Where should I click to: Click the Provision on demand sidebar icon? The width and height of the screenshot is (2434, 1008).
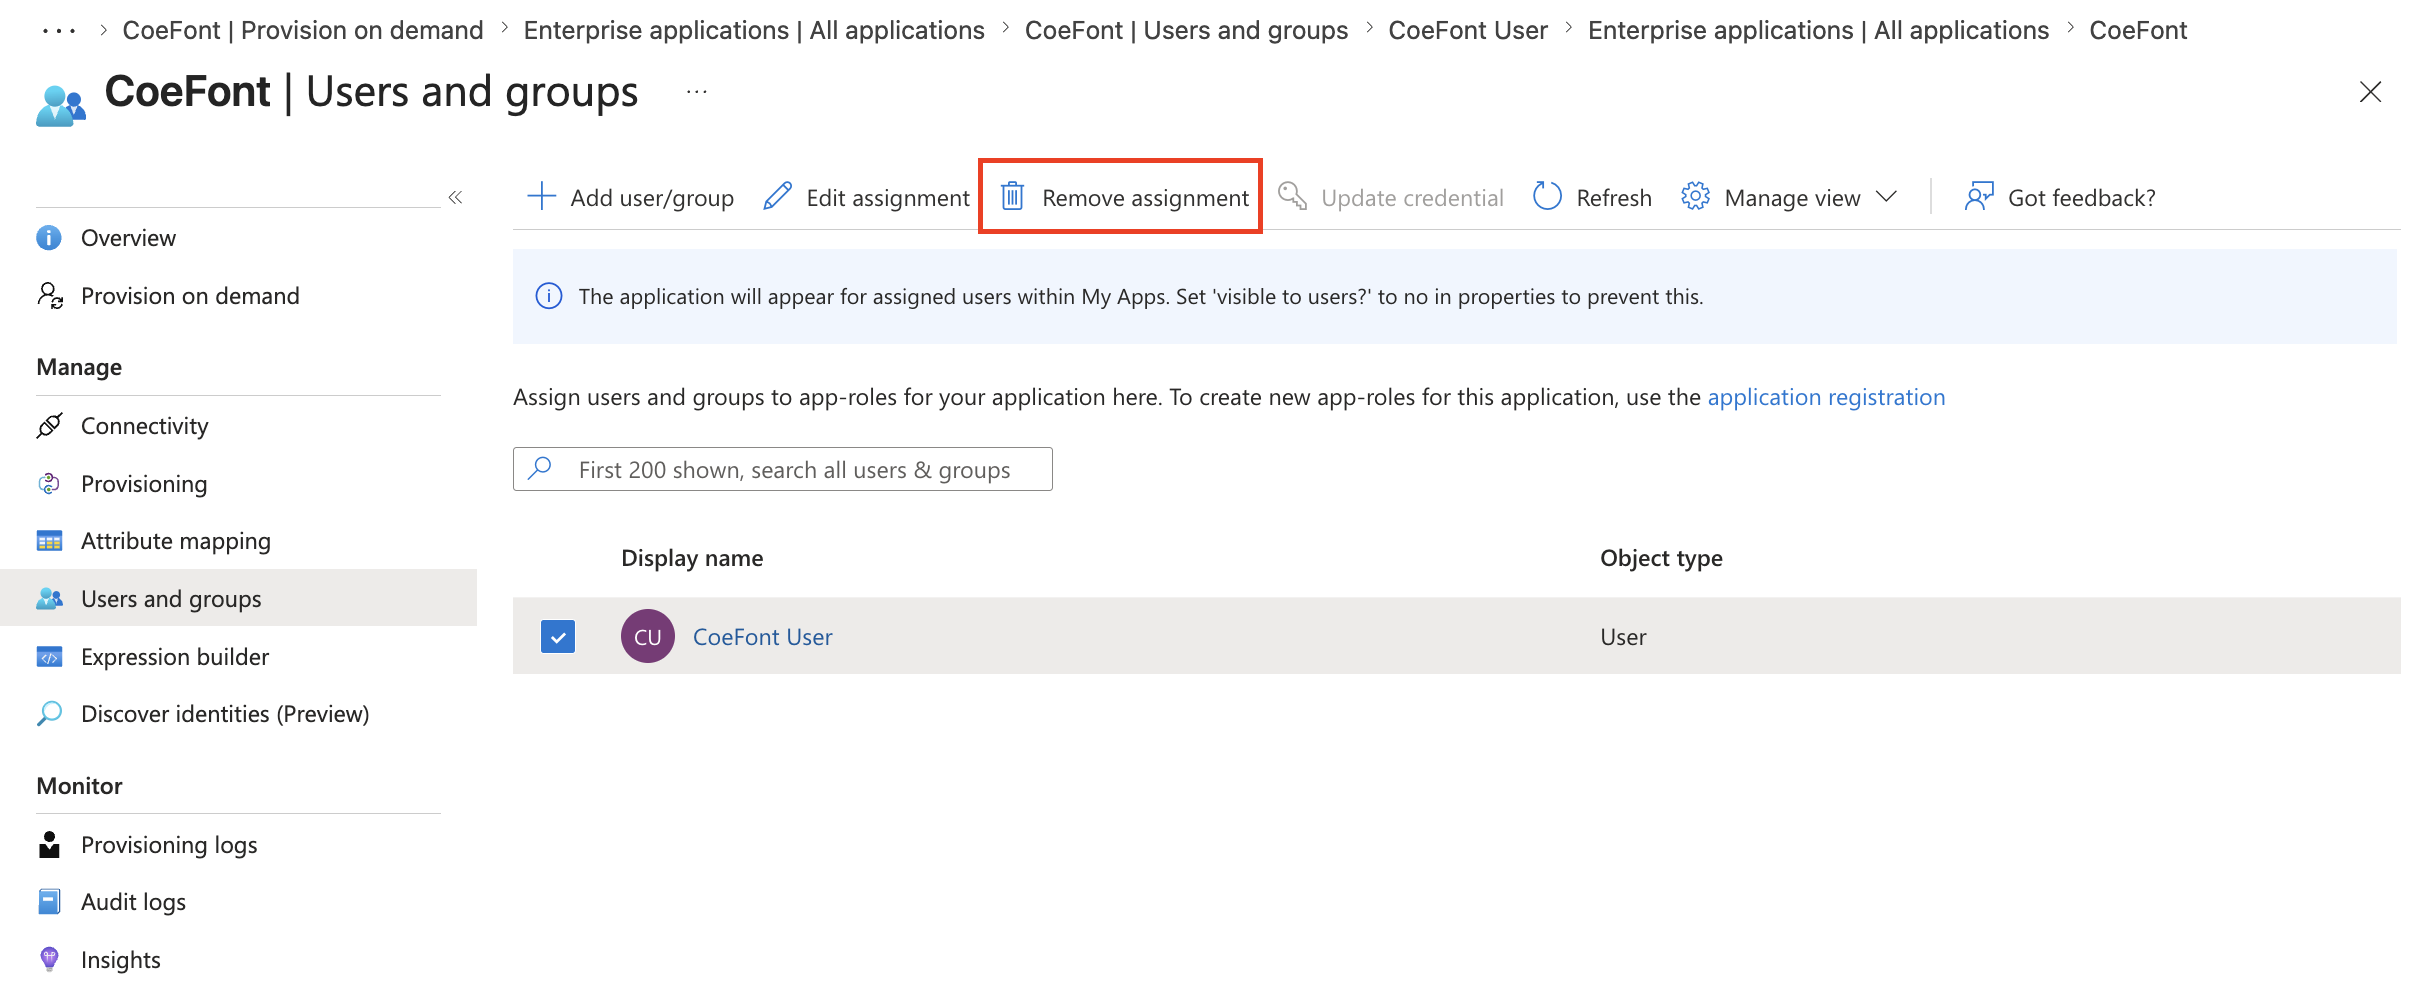(x=50, y=296)
